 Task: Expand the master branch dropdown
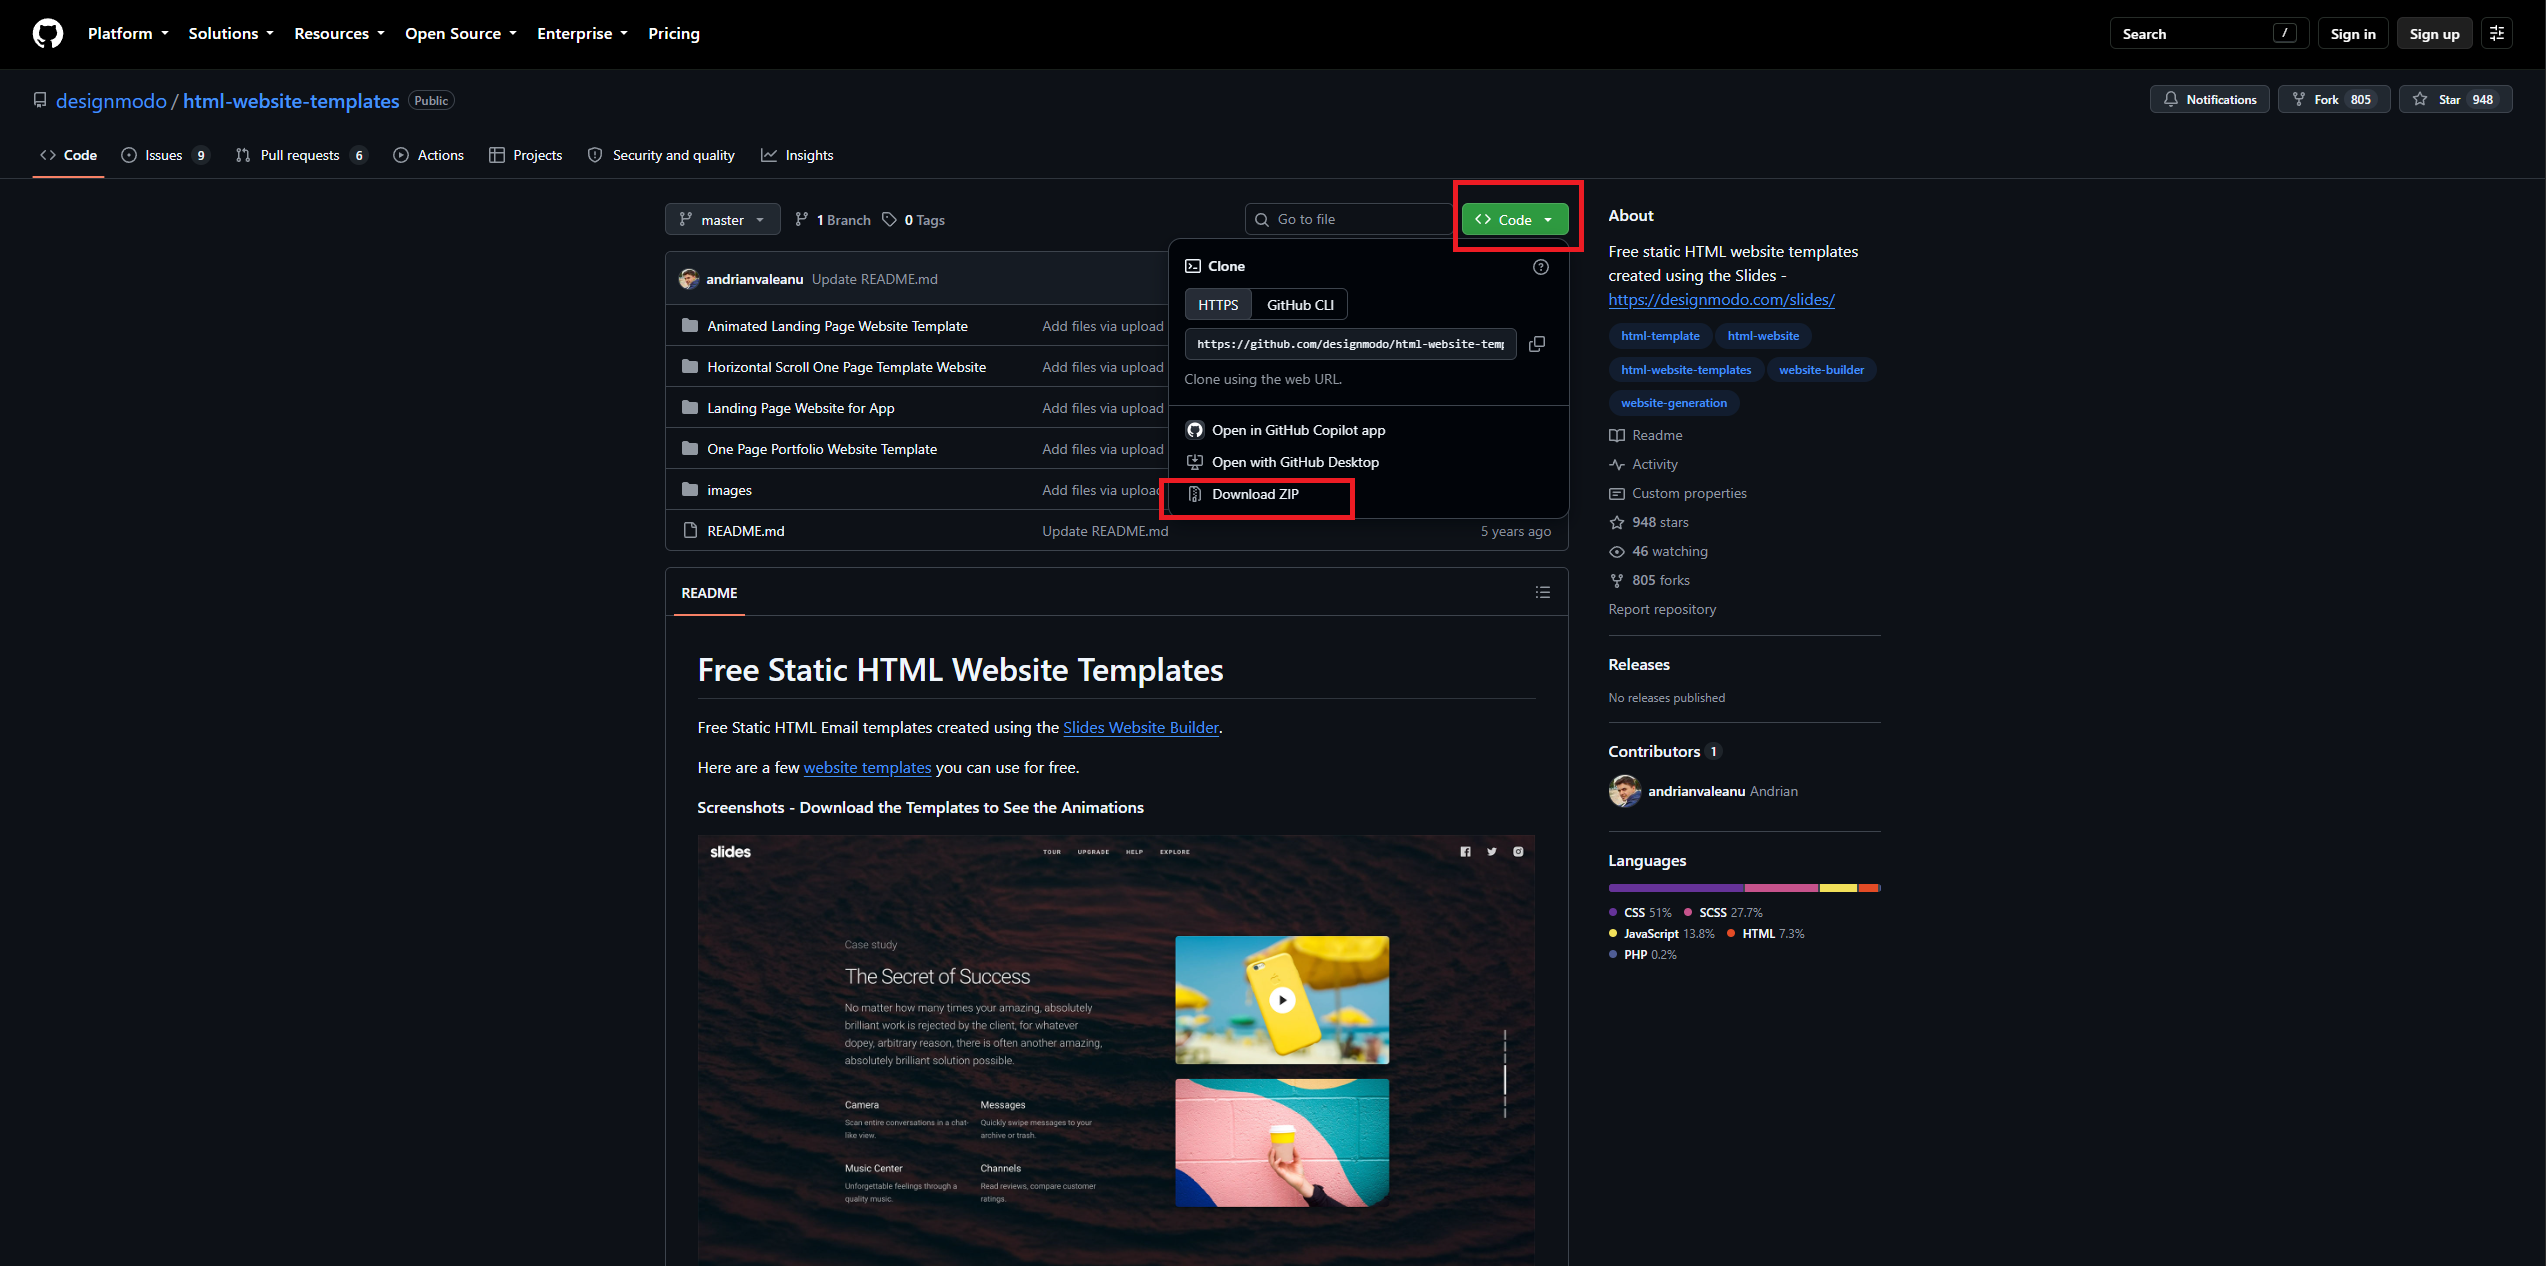click(x=722, y=220)
